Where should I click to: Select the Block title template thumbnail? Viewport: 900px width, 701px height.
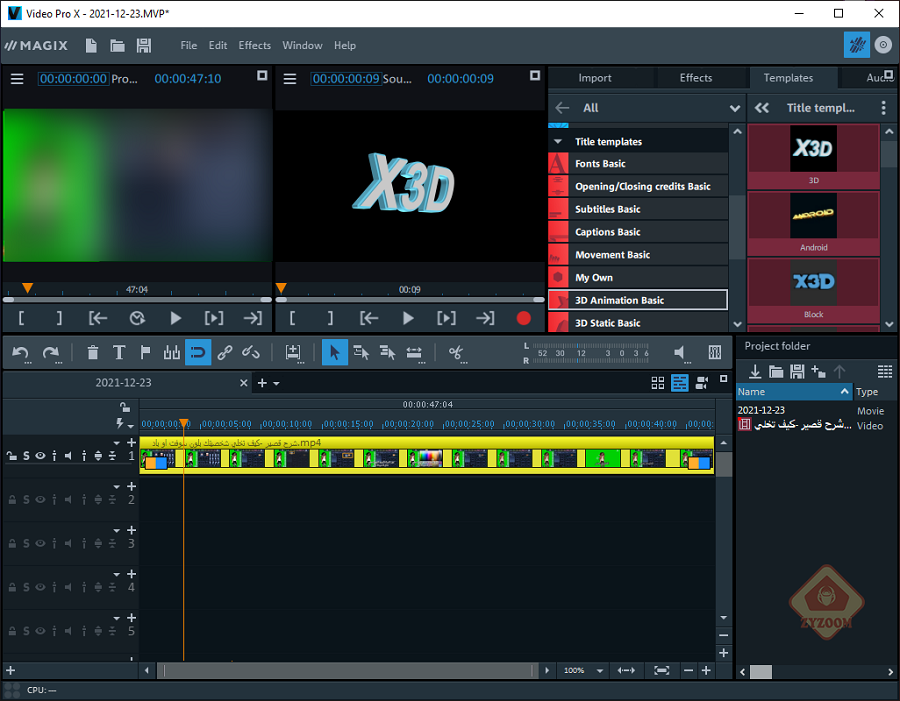click(813, 291)
